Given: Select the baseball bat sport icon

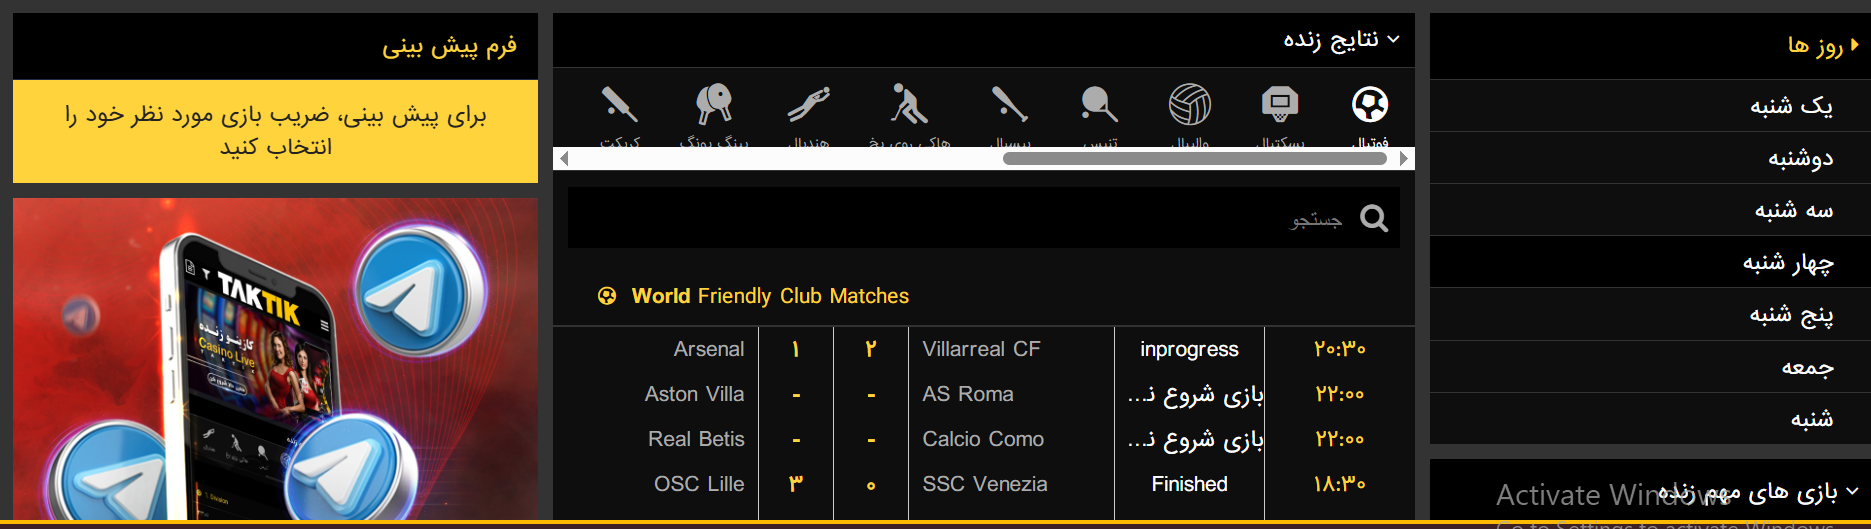Looking at the screenshot, I should point(1009,104).
